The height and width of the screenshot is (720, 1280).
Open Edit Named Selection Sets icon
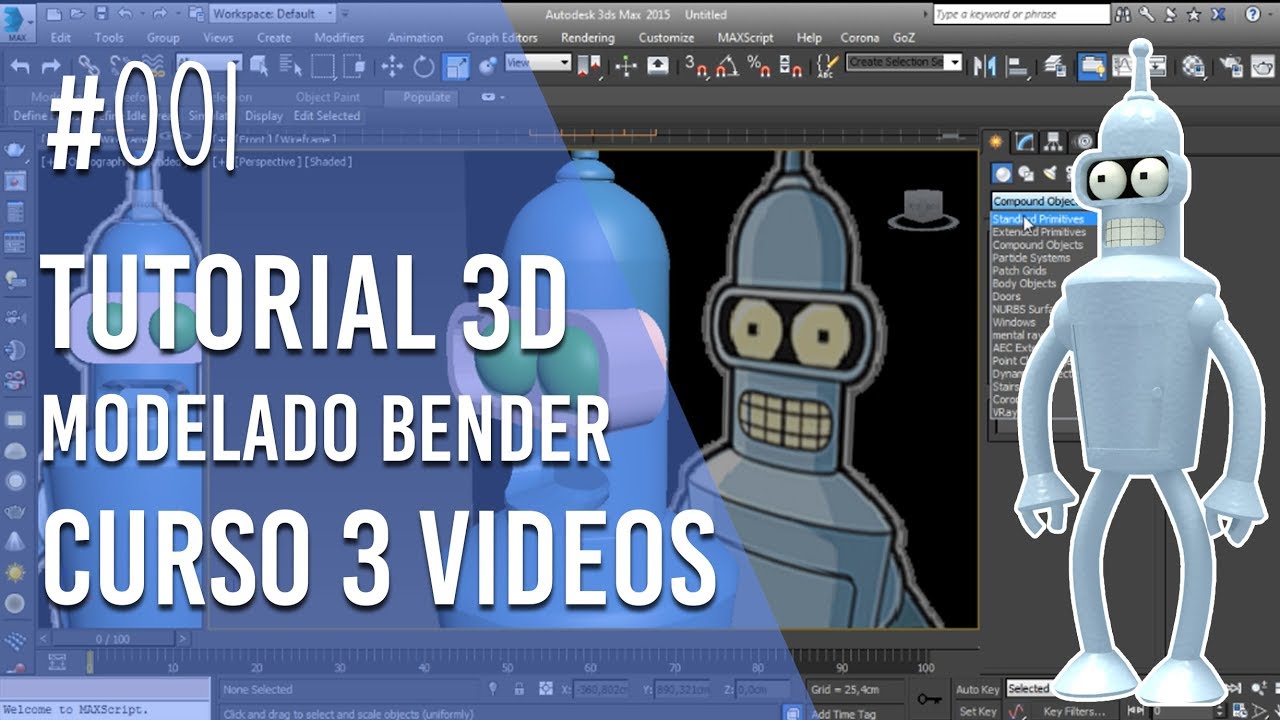coord(827,66)
